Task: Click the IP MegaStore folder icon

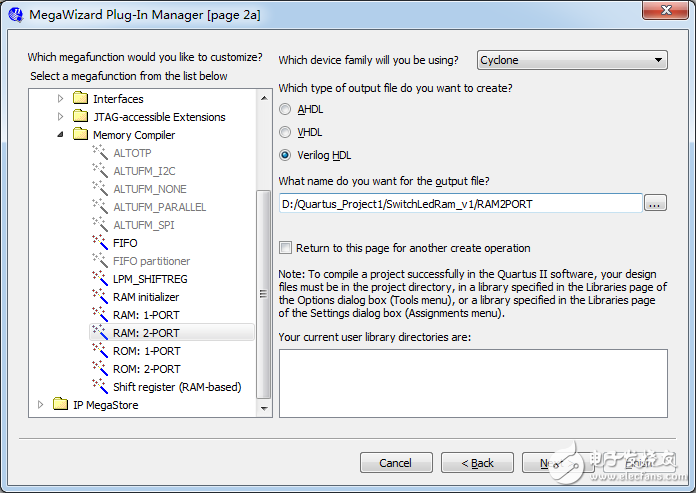Action: tap(60, 404)
